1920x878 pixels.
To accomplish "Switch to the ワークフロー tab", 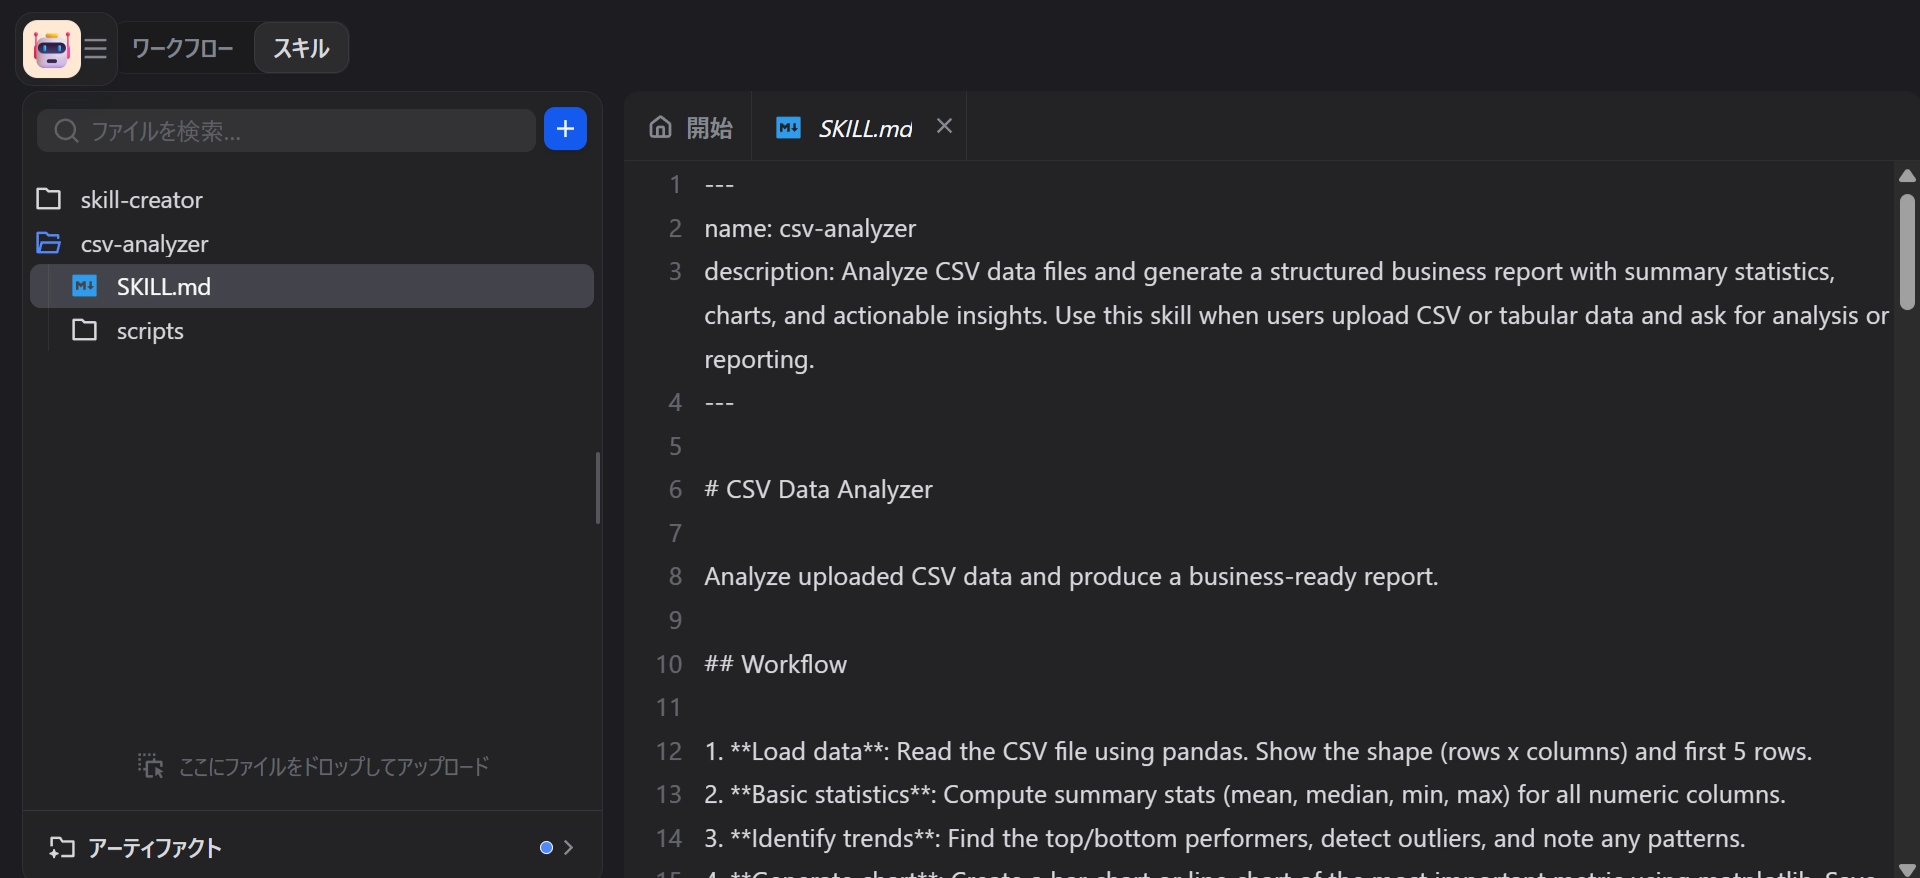I will pos(183,48).
